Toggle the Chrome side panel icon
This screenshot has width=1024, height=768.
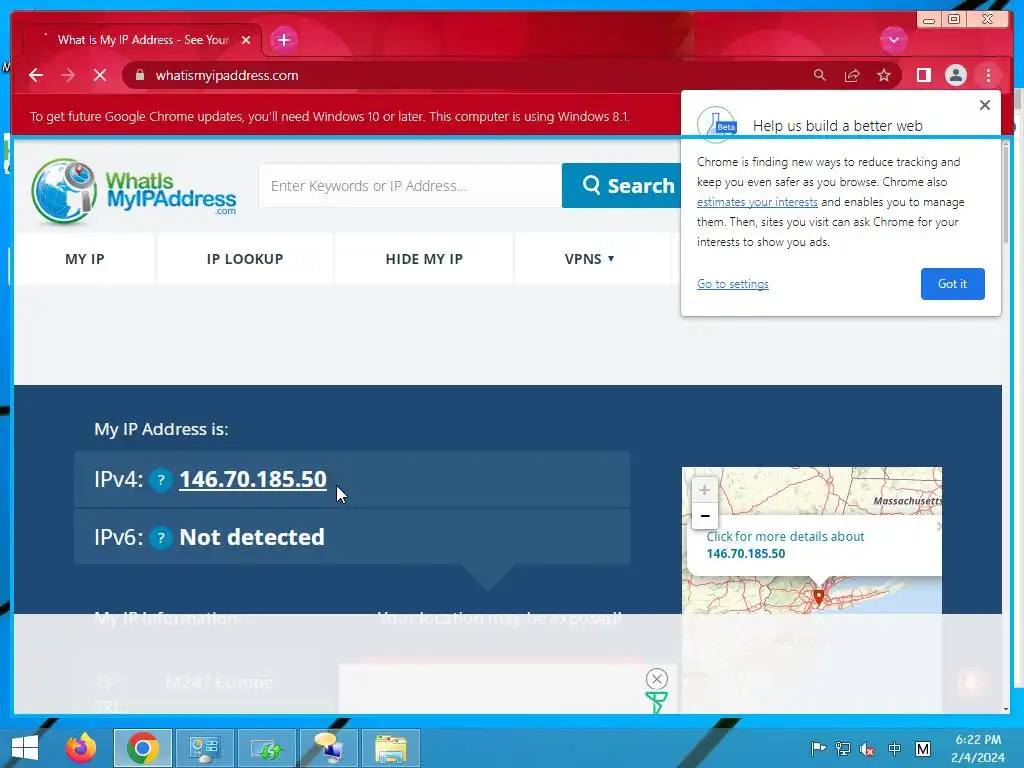click(923, 76)
